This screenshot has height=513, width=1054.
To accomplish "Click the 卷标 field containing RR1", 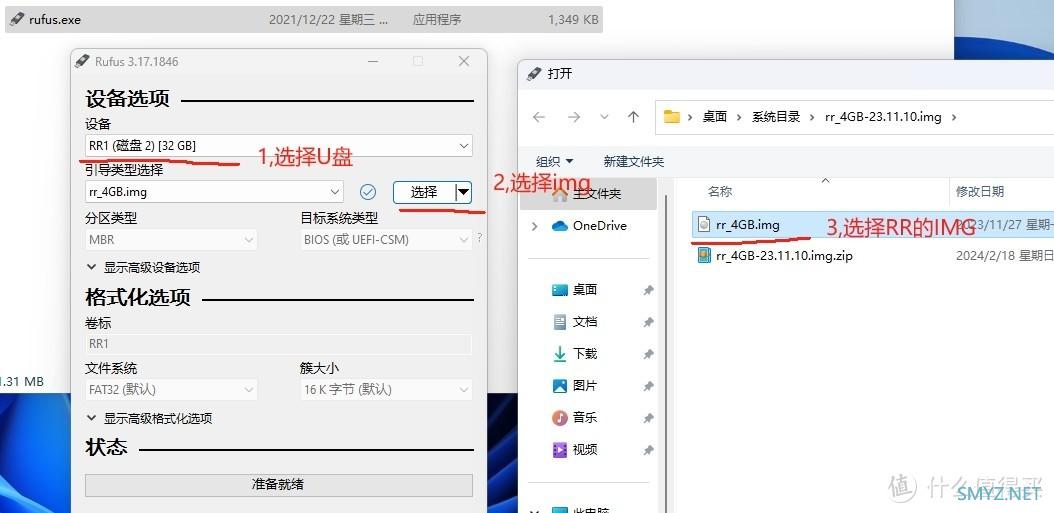I will point(279,344).
